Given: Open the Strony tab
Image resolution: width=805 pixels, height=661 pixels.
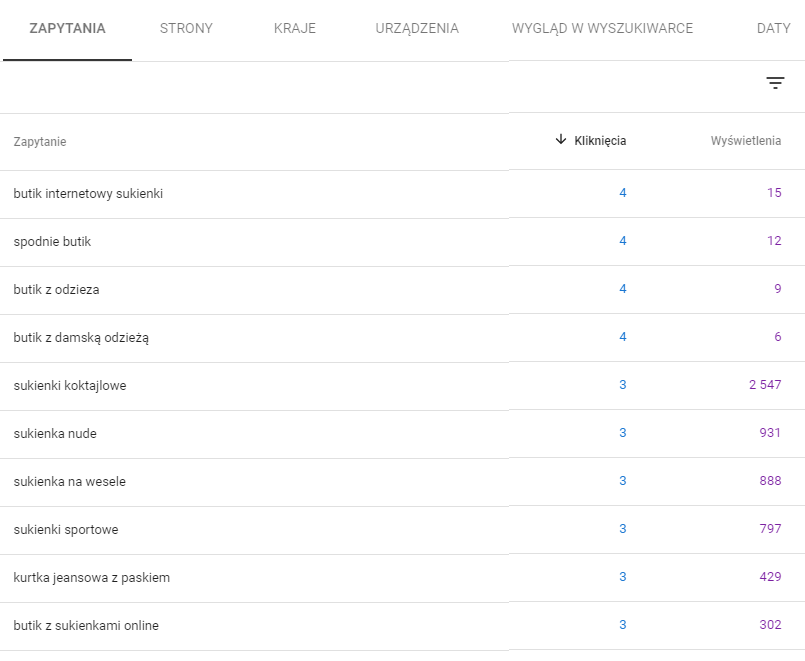Looking at the screenshot, I should (186, 29).
